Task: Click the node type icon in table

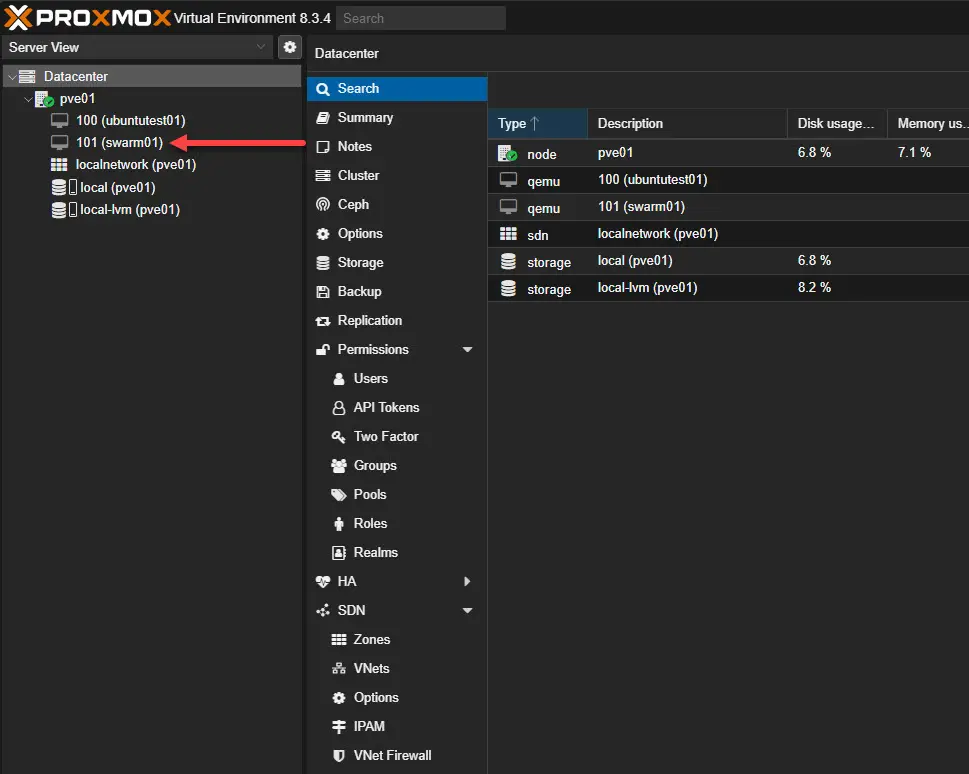Action: click(508, 153)
